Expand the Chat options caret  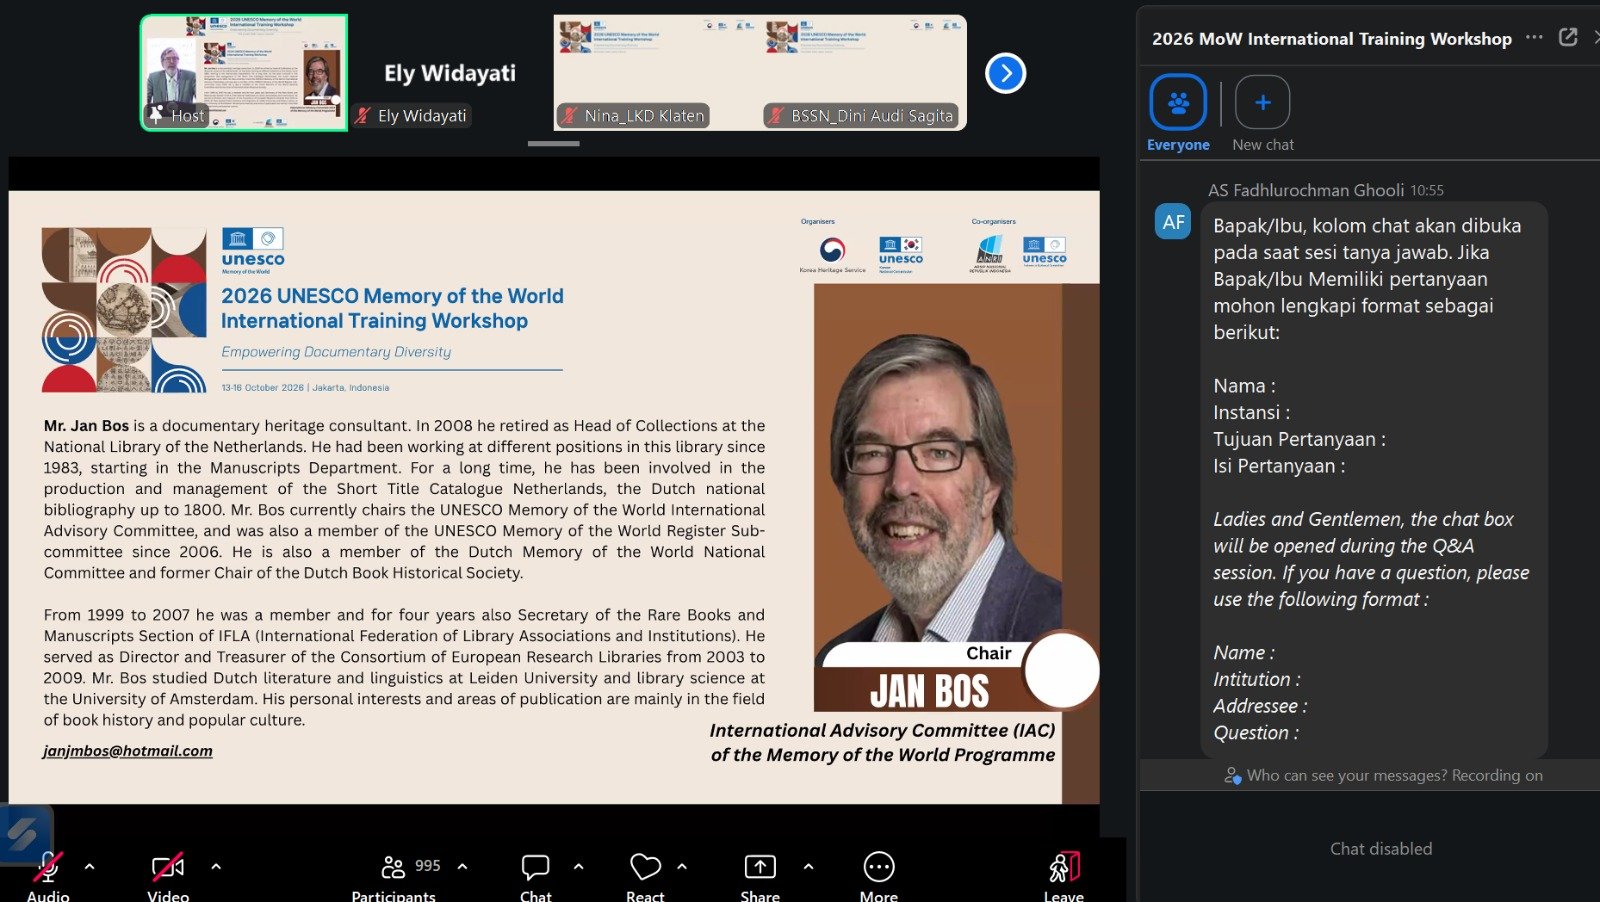tap(578, 866)
